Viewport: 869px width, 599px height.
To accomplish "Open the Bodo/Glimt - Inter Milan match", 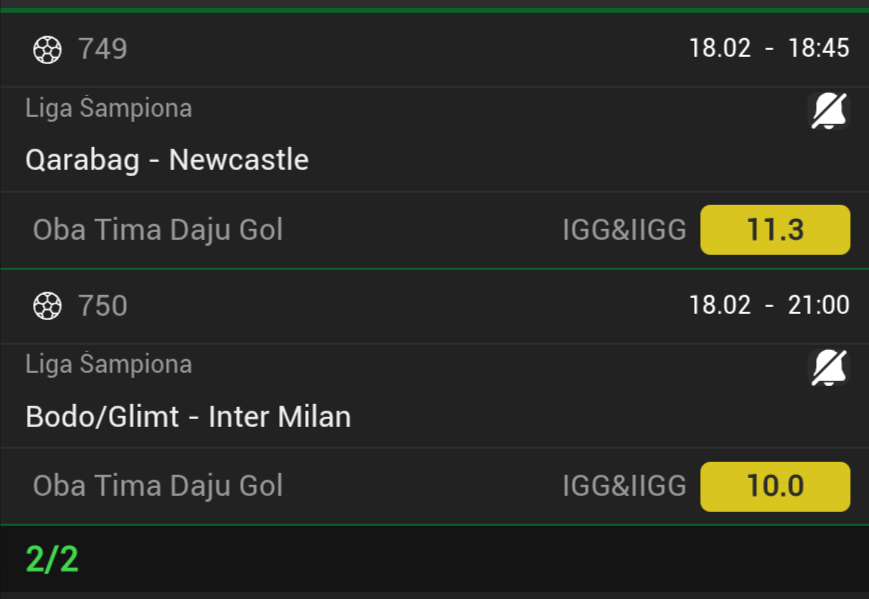I will (x=188, y=416).
